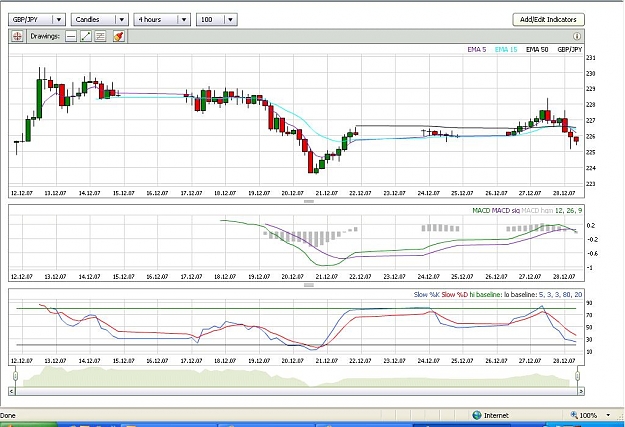The width and height of the screenshot is (625, 427).
Task: Click the horizontal scrollbar track below overview
Action: pos(296,391)
